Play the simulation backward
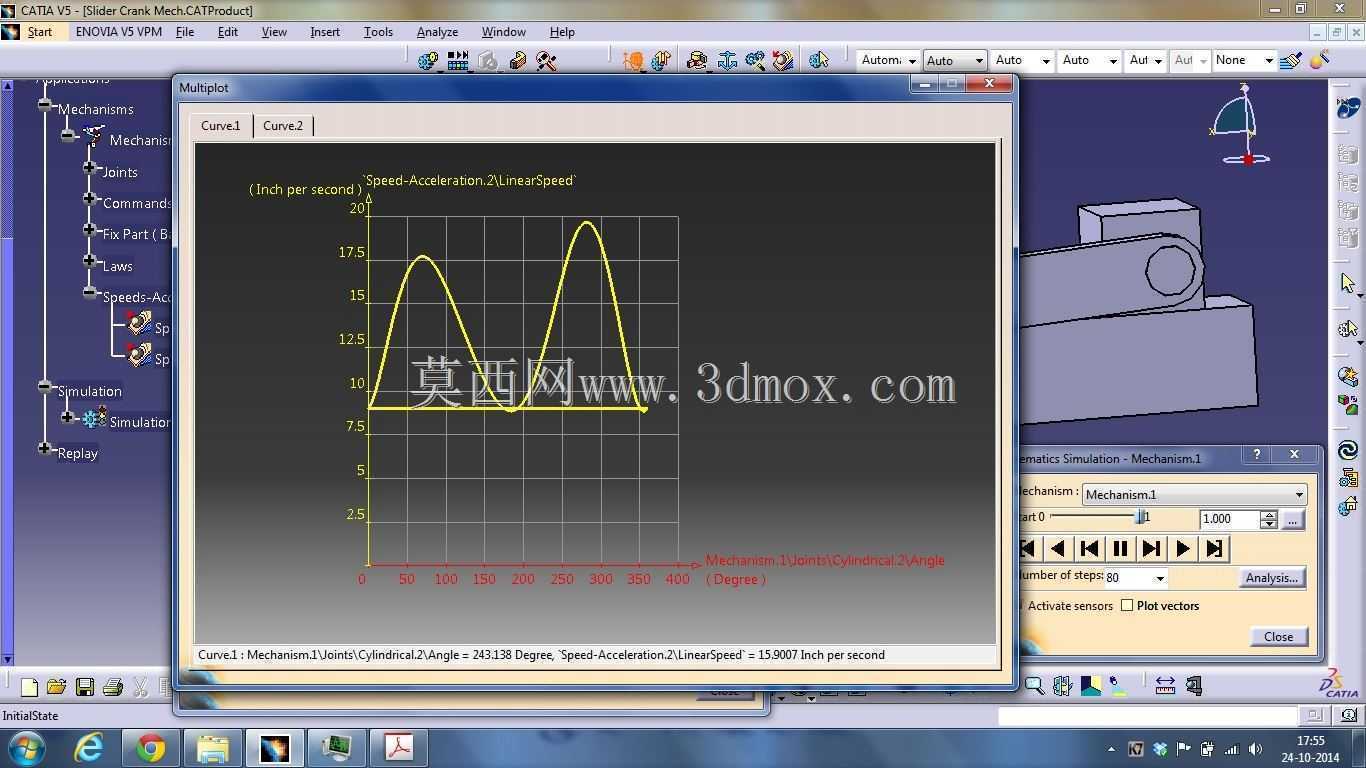The width and height of the screenshot is (1366, 768). point(1058,548)
